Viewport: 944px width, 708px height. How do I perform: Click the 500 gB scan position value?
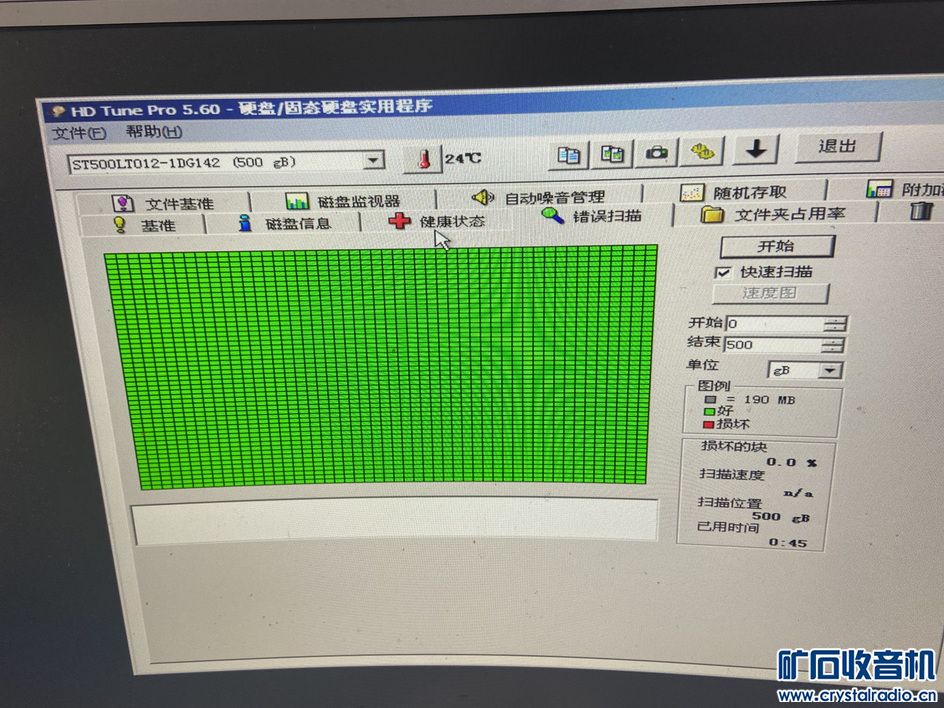click(780, 517)
